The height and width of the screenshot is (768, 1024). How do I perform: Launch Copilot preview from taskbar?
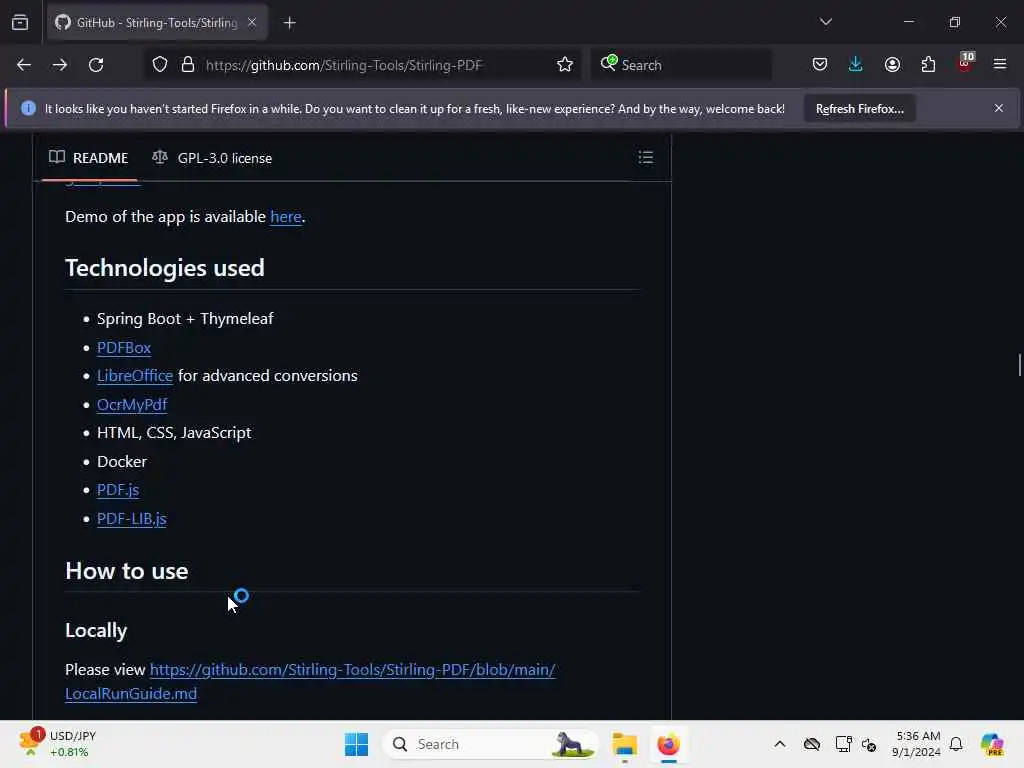point(993,744)
